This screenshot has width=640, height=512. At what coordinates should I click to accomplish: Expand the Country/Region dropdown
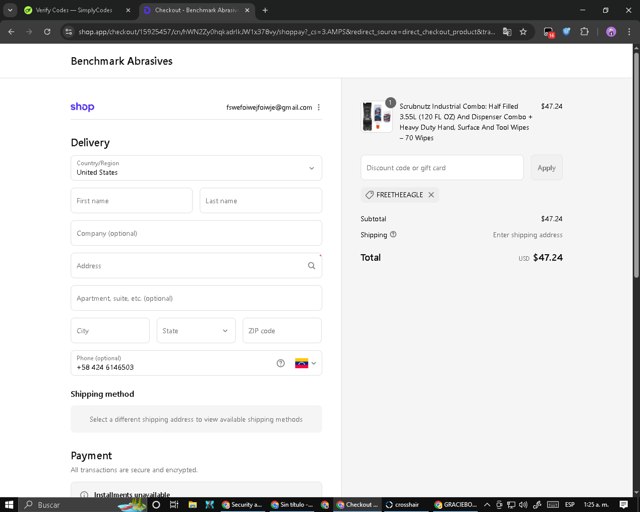(196, 168)
